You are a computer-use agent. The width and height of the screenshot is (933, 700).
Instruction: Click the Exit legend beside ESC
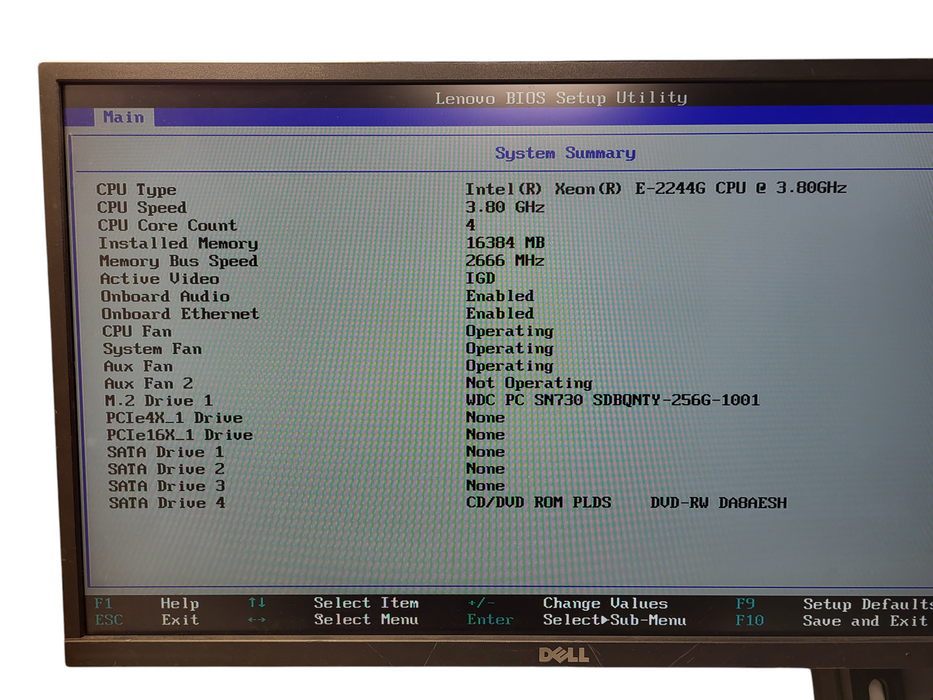180,620
